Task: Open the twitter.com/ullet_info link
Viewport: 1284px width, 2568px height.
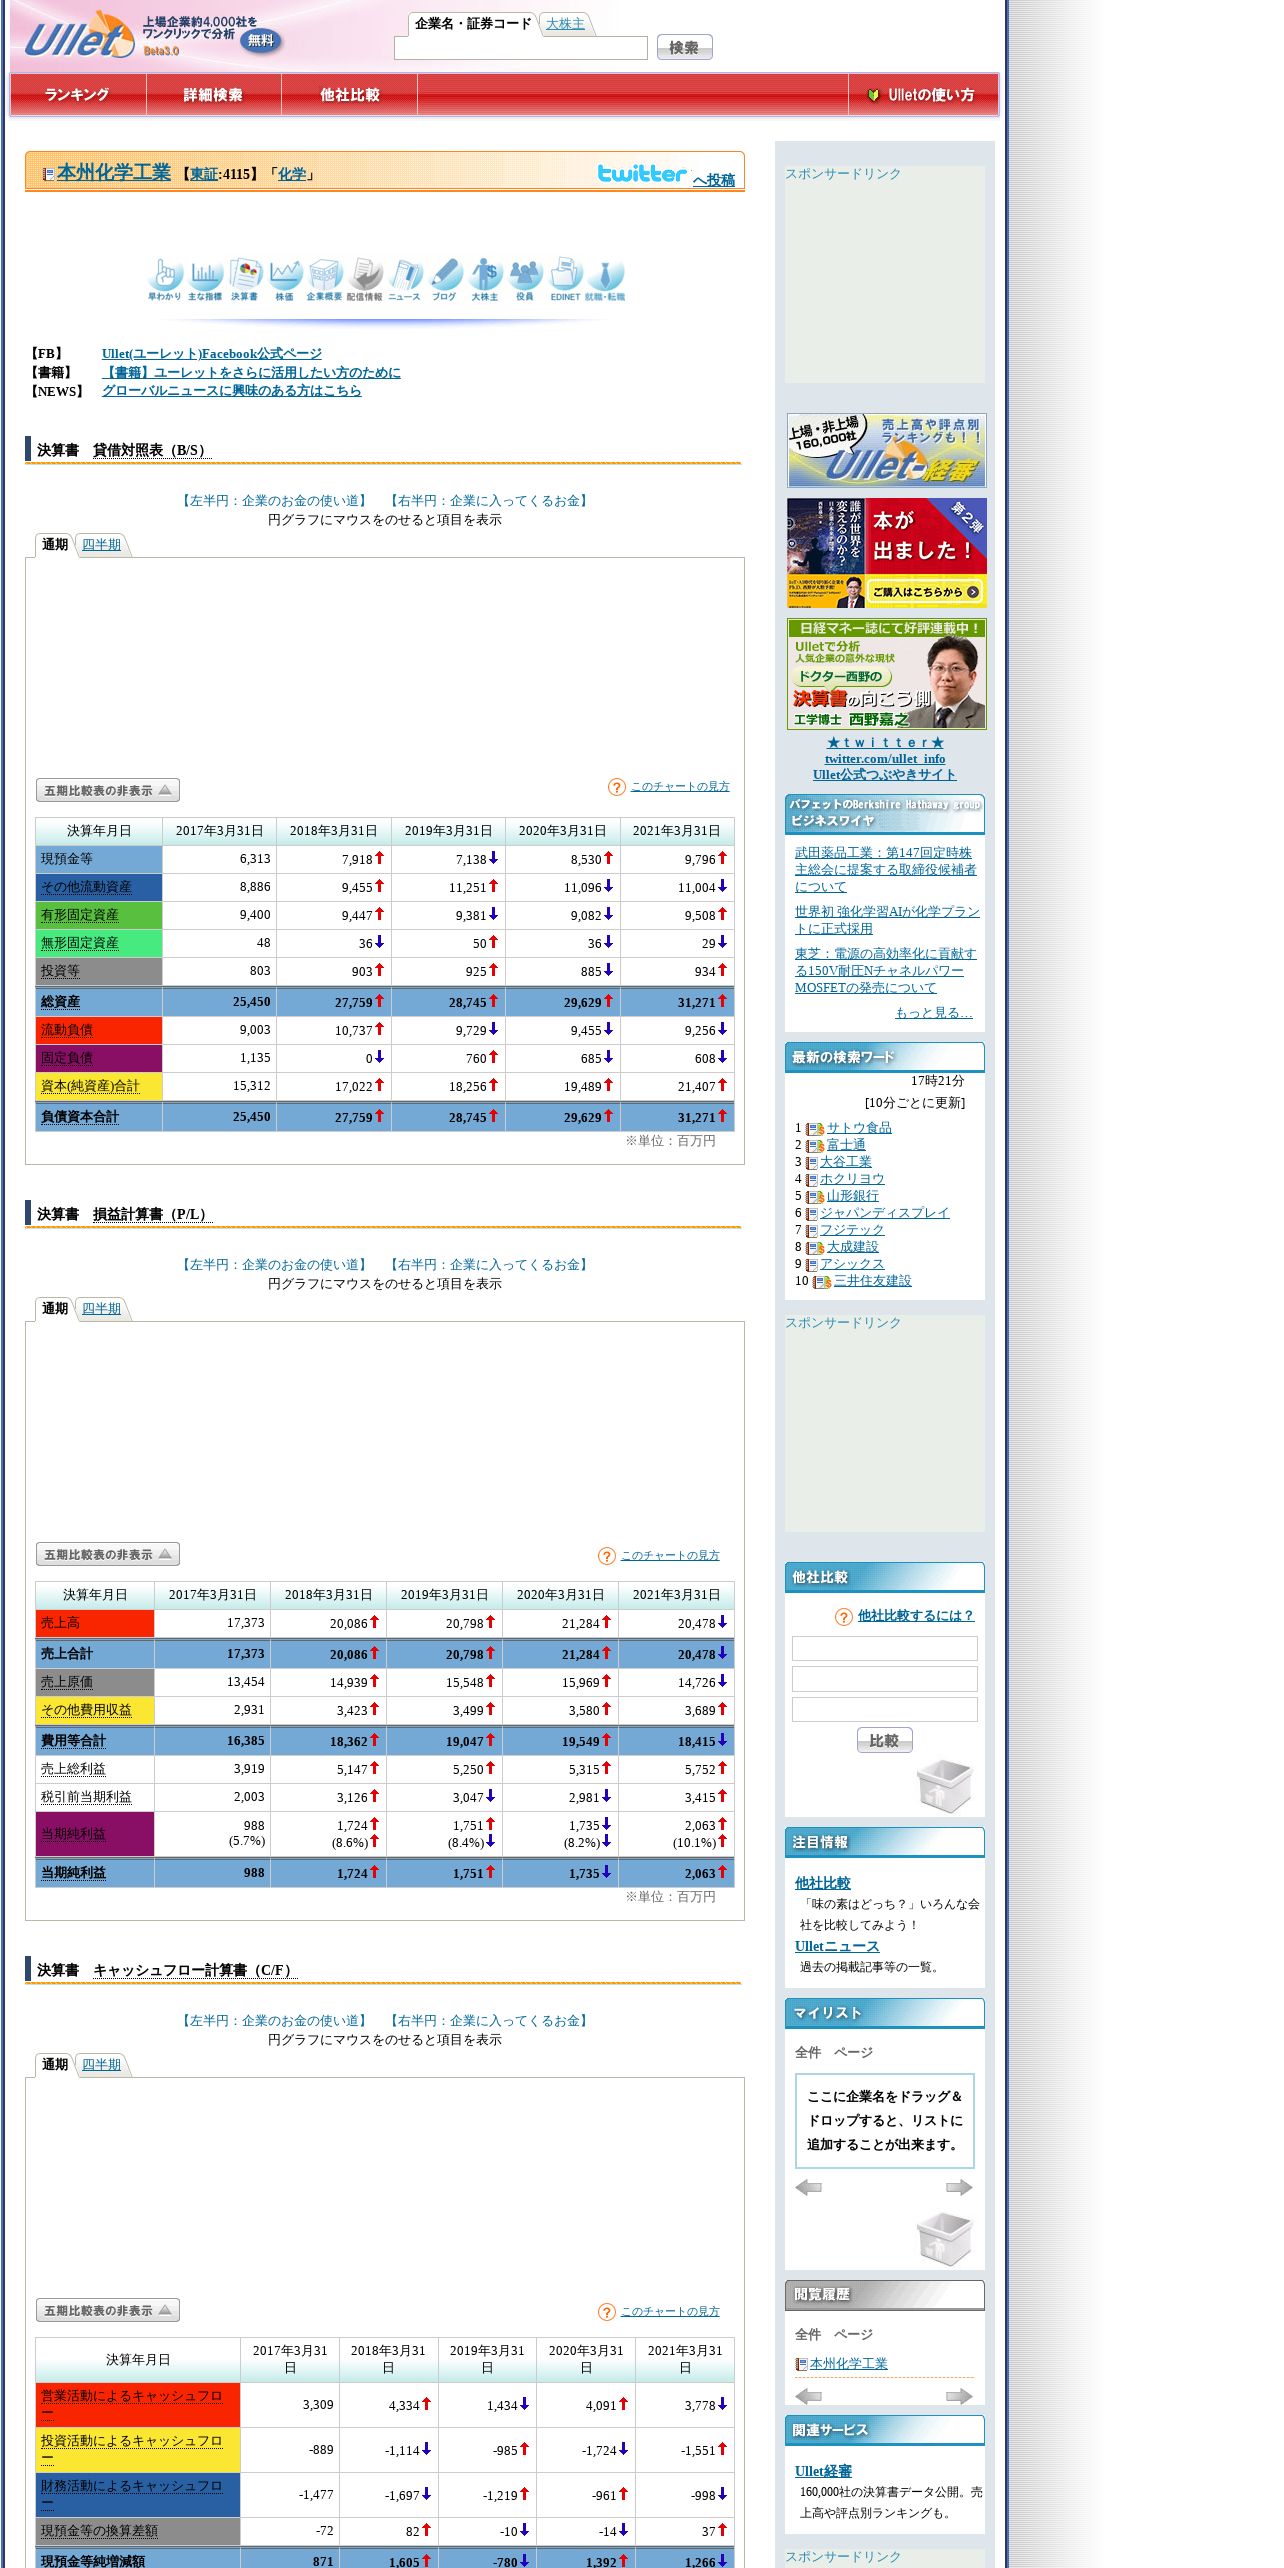Action: [x=885, y=759]
